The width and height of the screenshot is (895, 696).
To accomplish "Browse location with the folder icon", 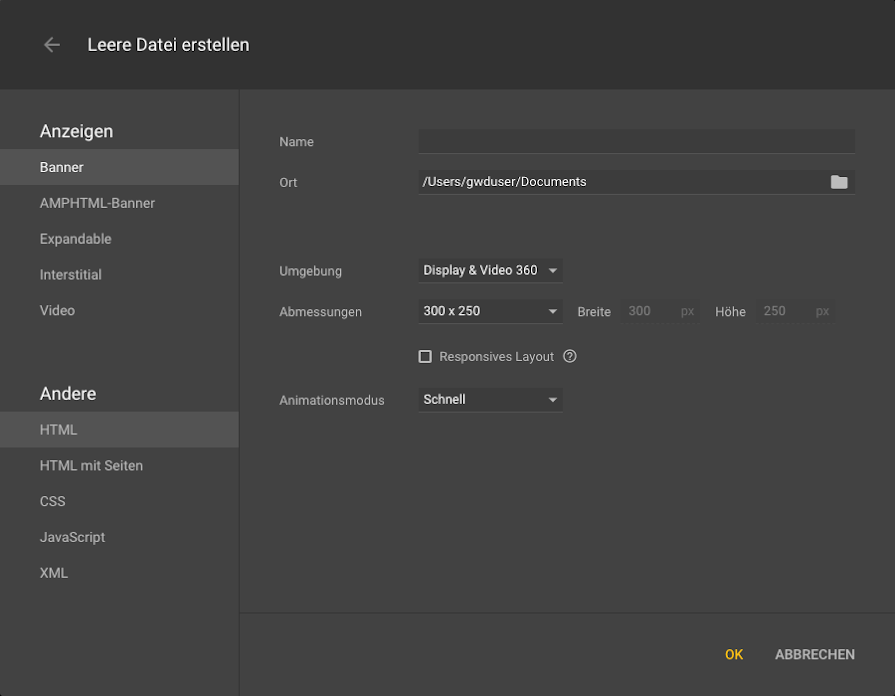I will click(x=838, y=182).
